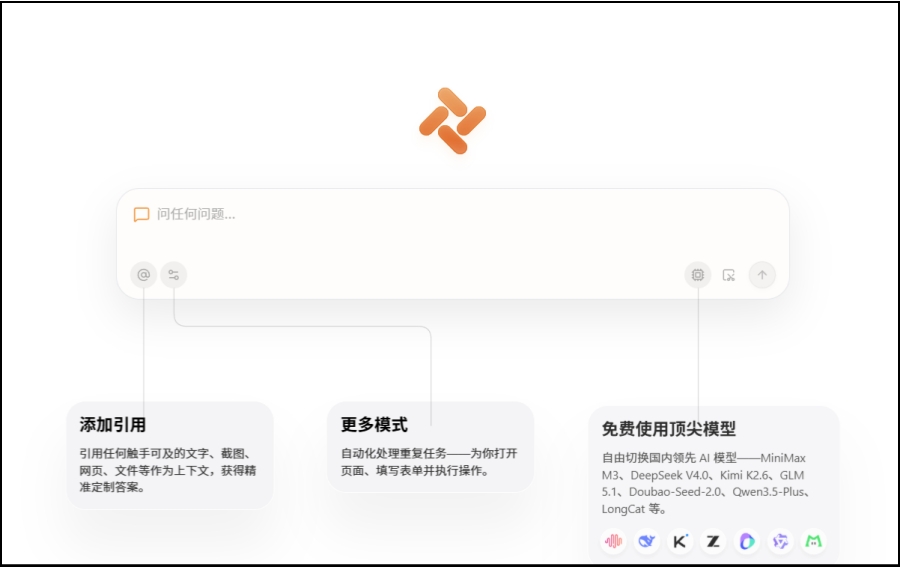Select the MiniMax waveform model icon
900x567 pixels.
(614, 541)
